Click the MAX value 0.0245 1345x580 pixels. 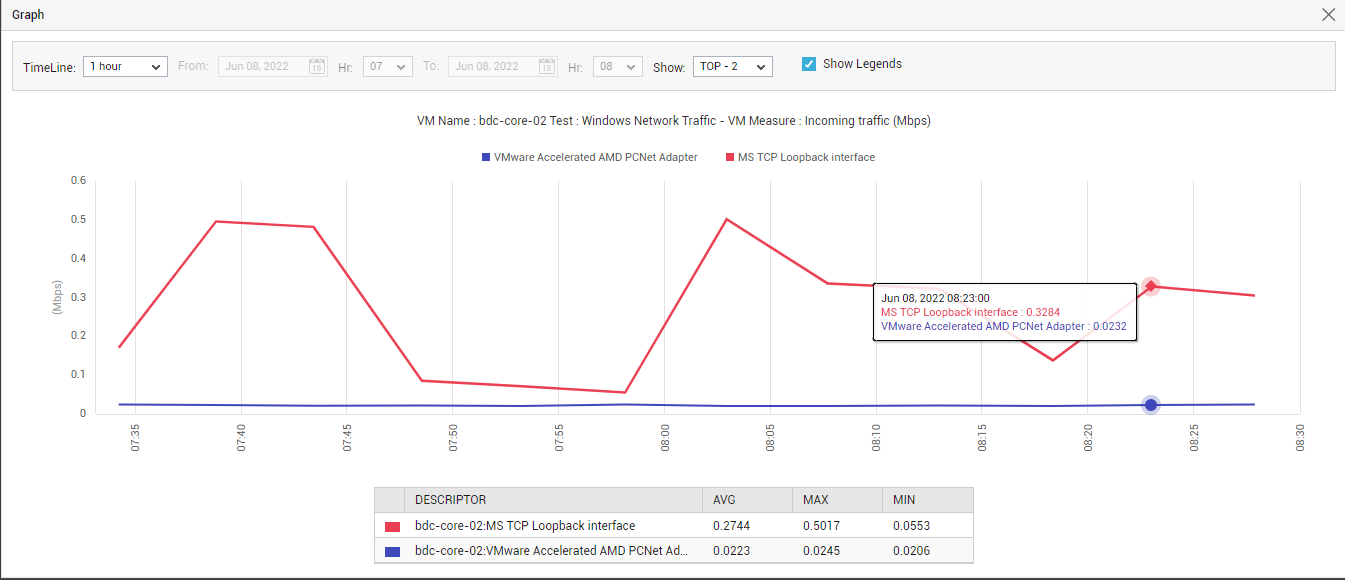click(820, 552)
